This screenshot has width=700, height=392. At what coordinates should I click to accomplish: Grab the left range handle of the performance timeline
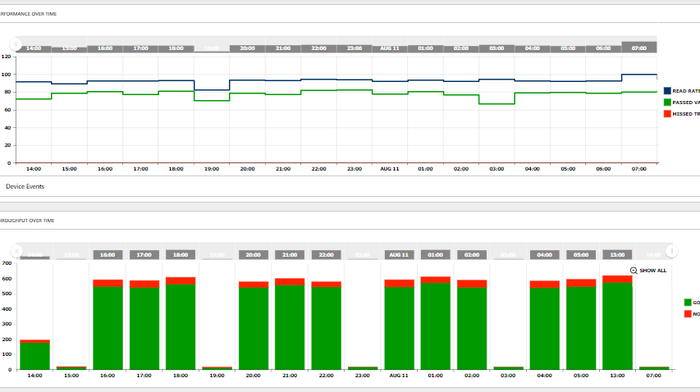coord(16,45)
